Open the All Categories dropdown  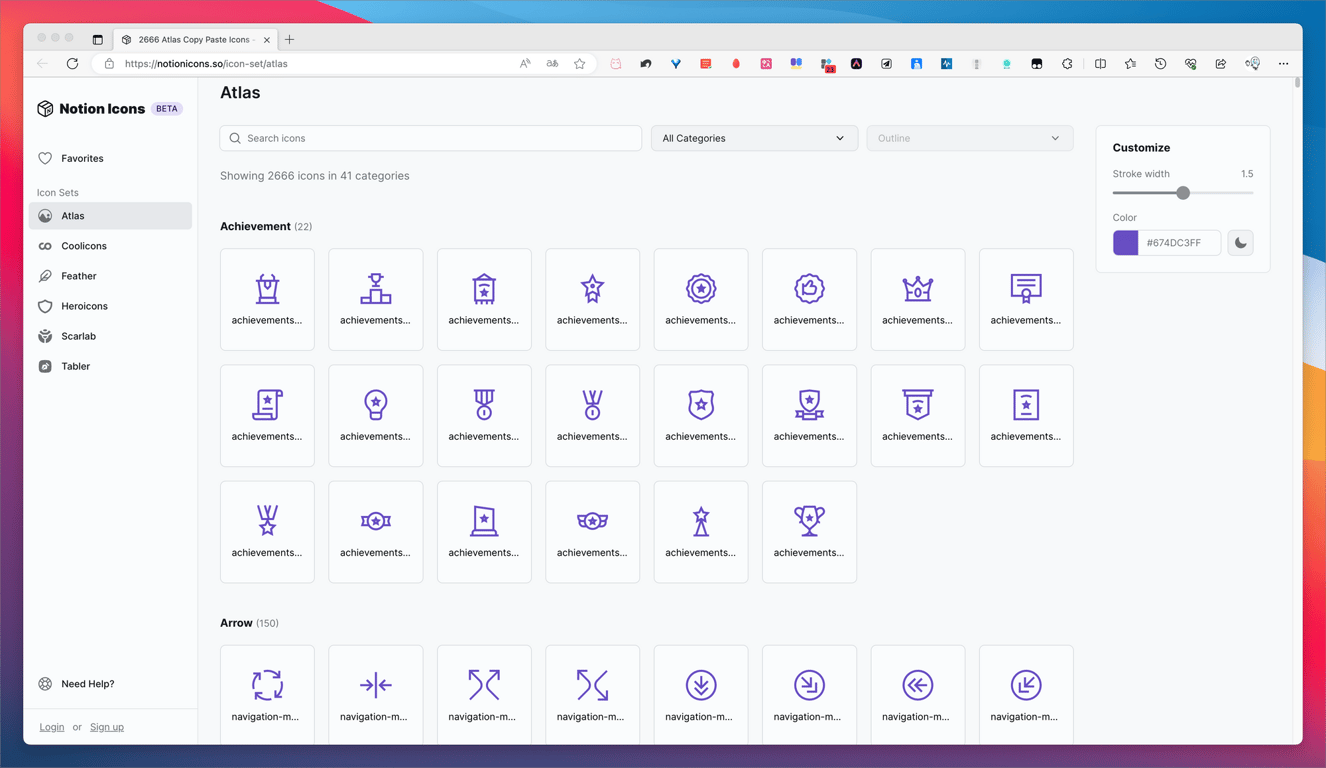754,138
